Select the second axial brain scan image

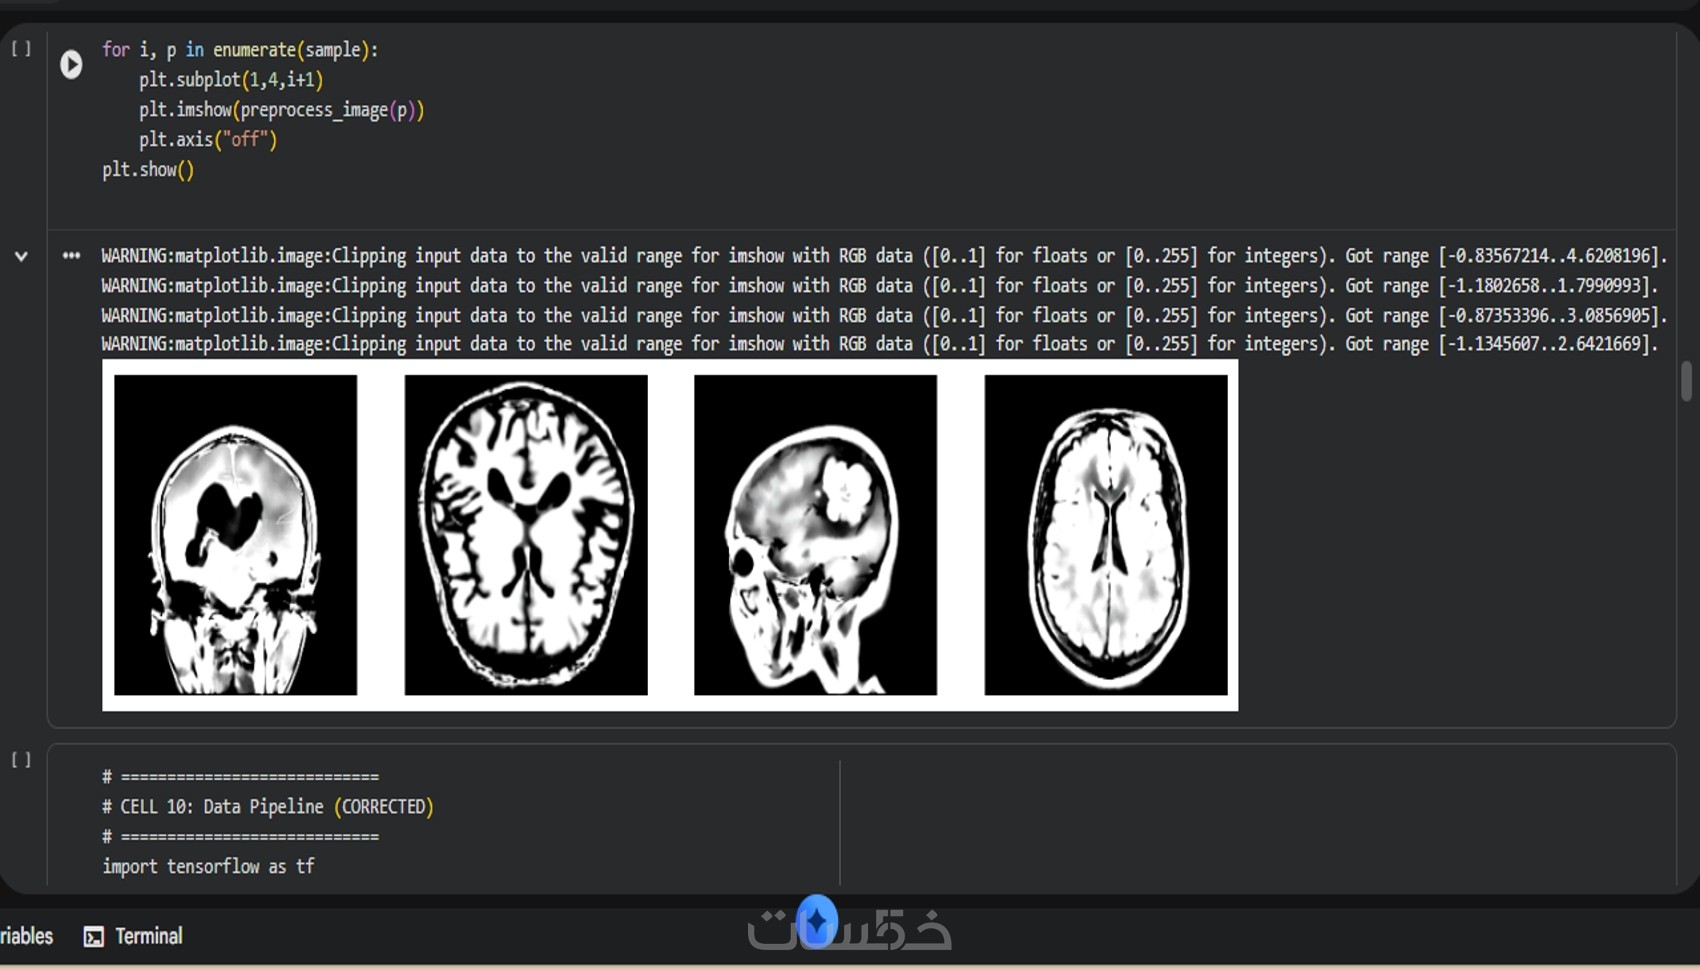(x=526, y=535)
